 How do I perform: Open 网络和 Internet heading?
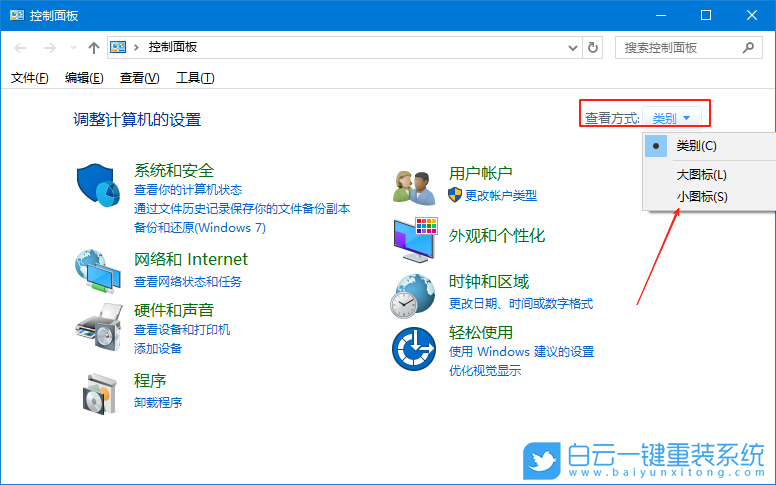pos(191,259)
